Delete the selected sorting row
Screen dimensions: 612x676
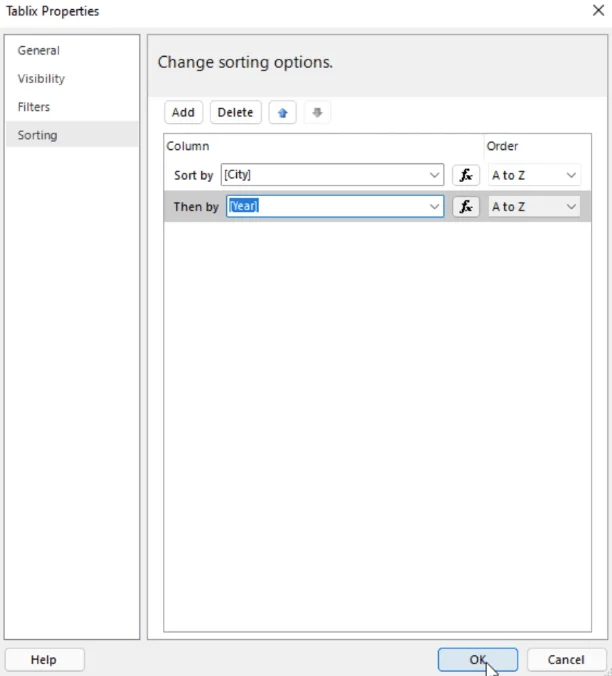235,113
